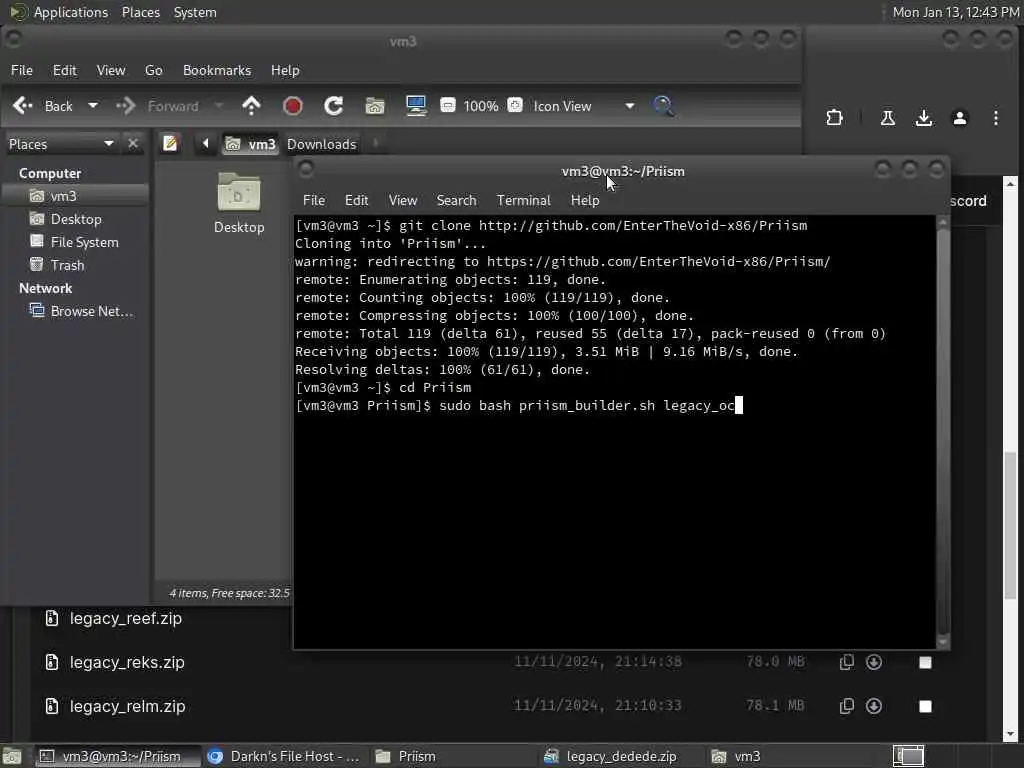Select Desktop in Places sidebar
1024x768 pixels.
tap(76, 219)
